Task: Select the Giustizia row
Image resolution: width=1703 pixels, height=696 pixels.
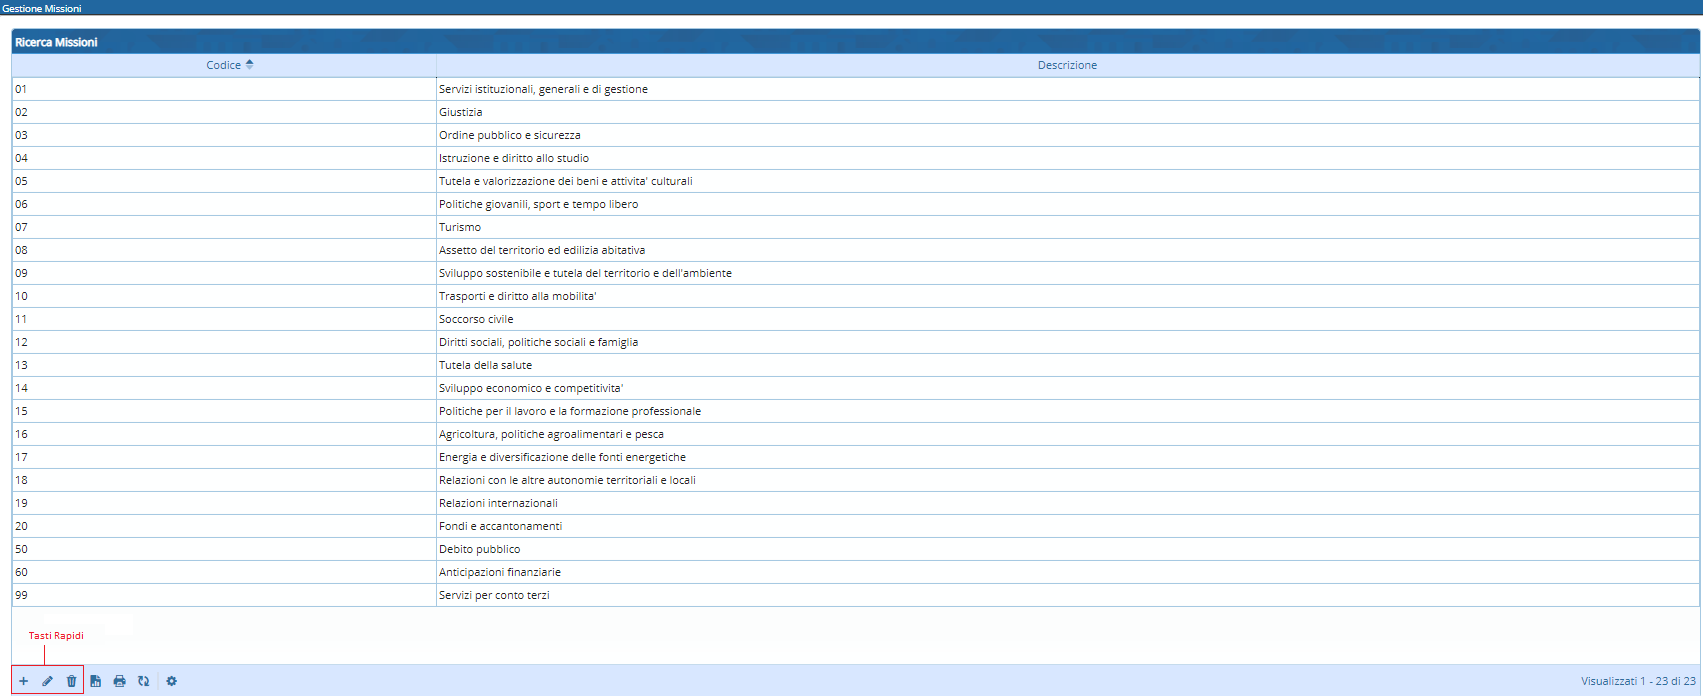Action: coord(460,112)
